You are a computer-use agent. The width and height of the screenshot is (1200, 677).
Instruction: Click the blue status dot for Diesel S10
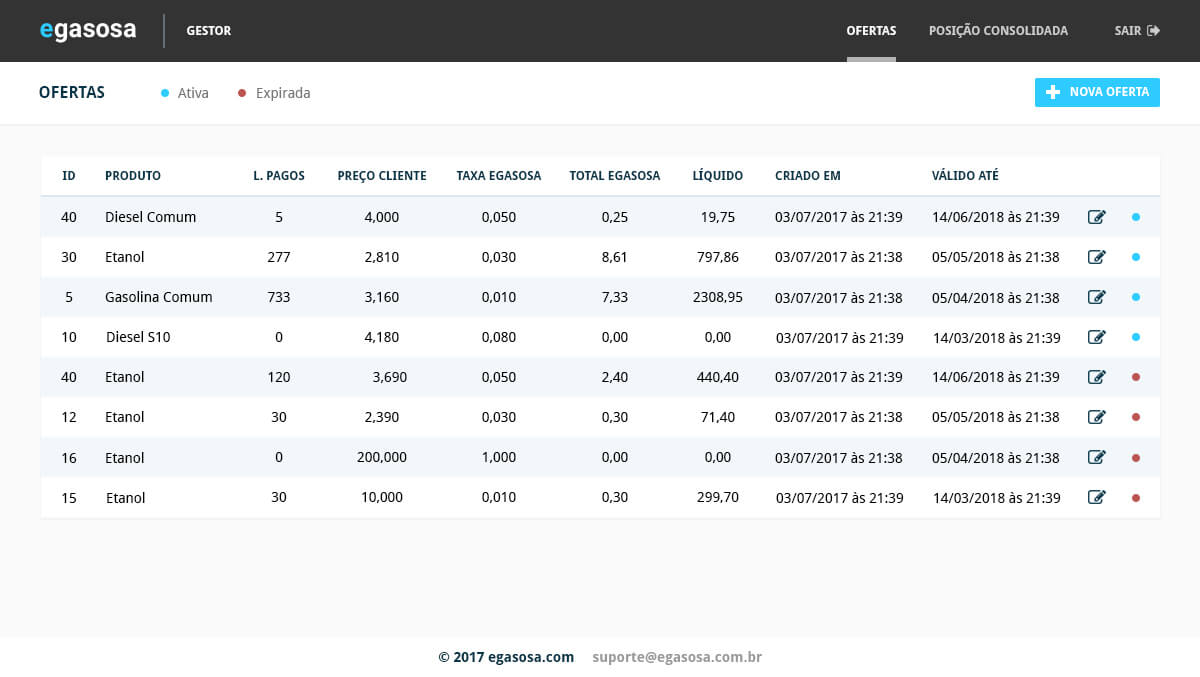[x=1136, y=337]
